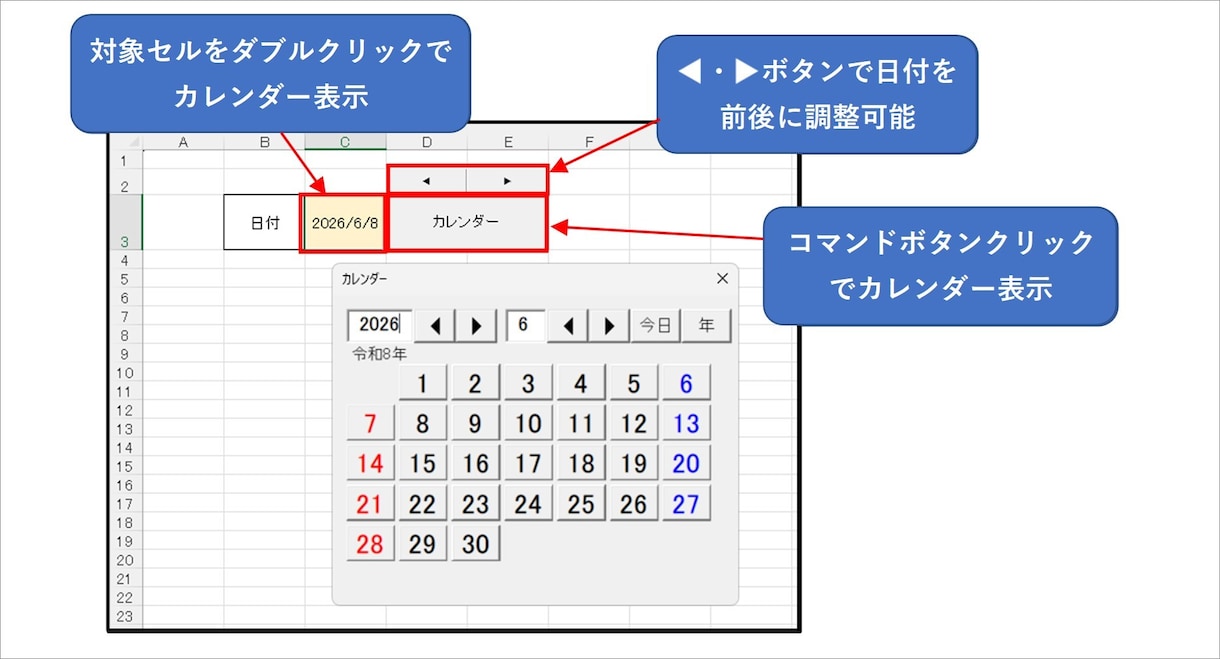Viewport: 1220px width, 659px height.
Task: Click the select-all corner of the sheet
Action: pos(126,142)
